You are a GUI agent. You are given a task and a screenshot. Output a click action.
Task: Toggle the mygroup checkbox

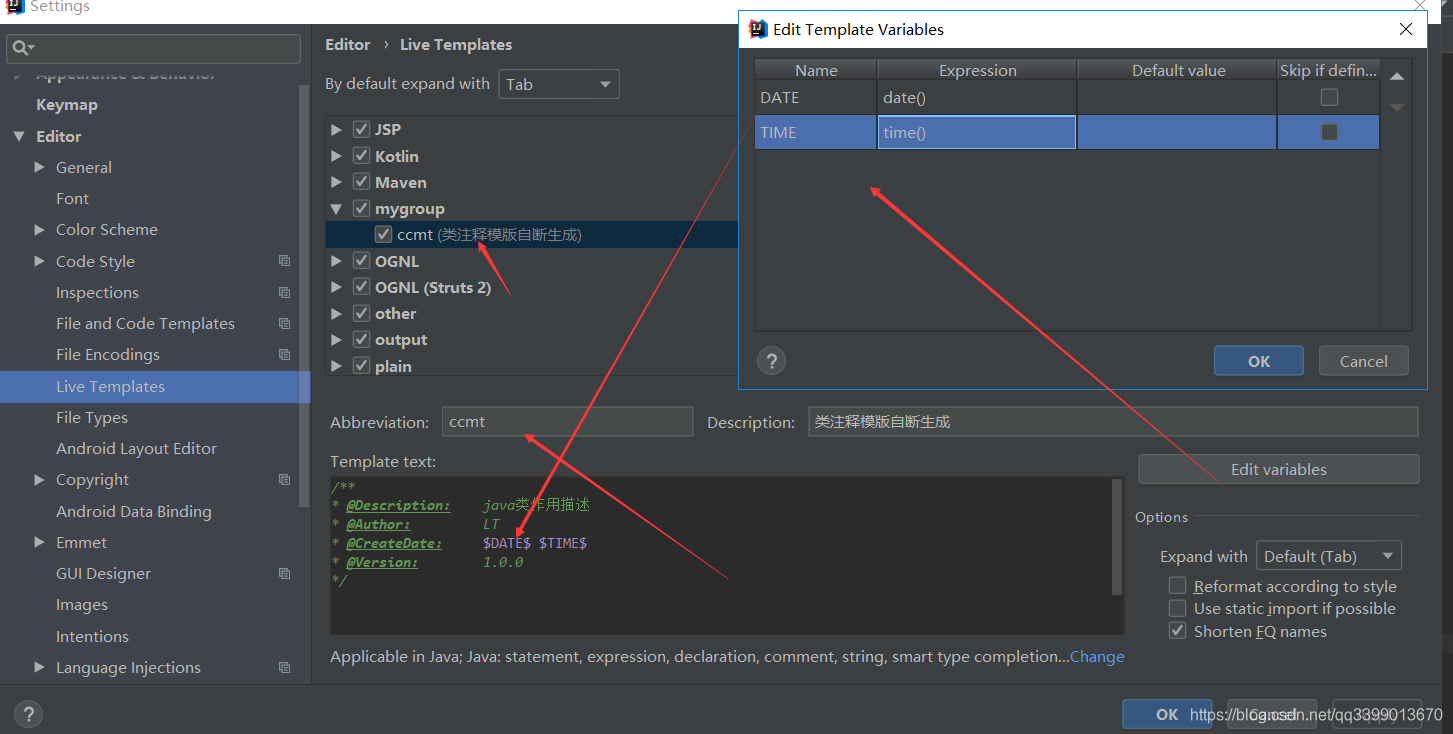coord(362,208)
